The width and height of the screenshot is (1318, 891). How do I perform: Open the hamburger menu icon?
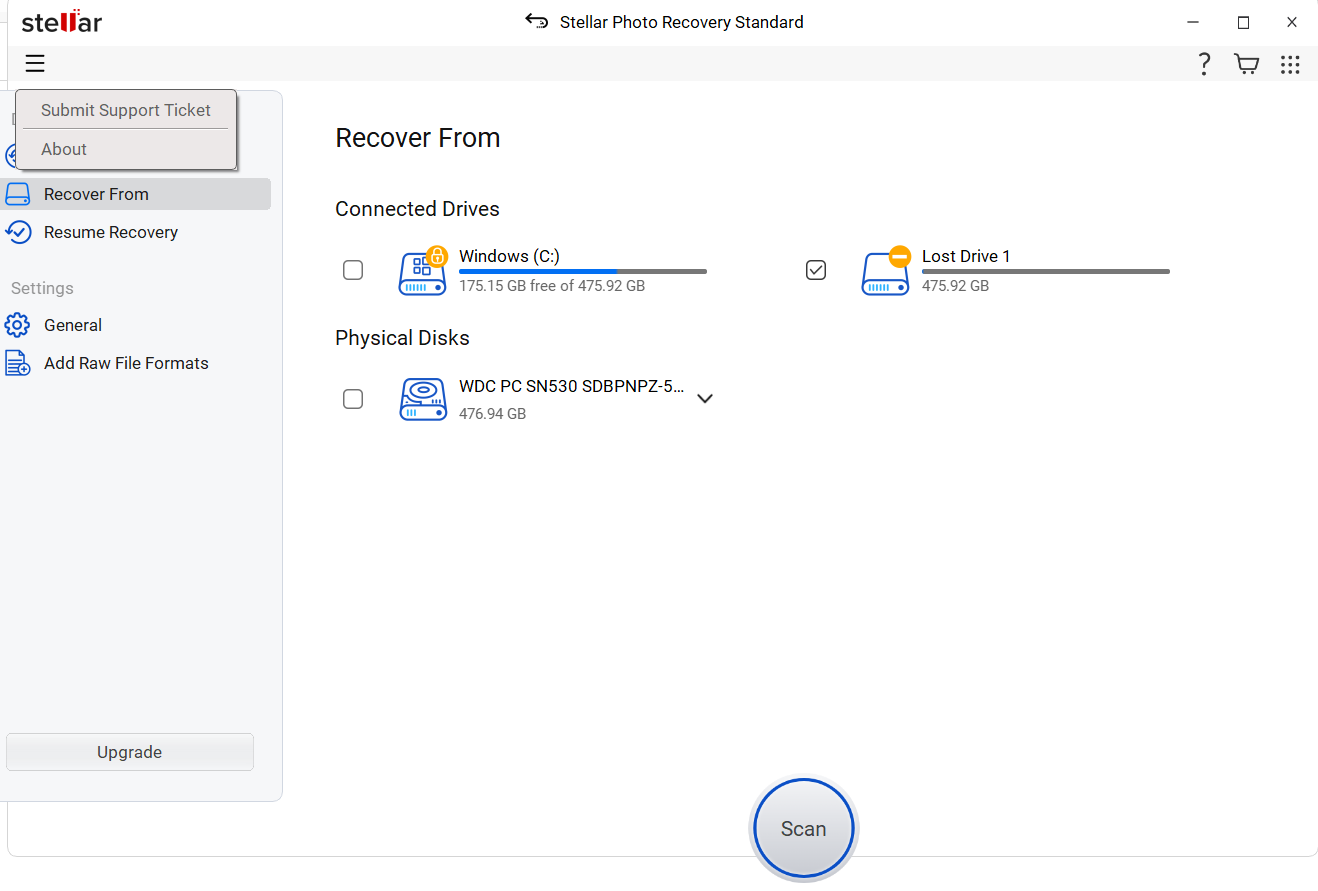[35, 64]
